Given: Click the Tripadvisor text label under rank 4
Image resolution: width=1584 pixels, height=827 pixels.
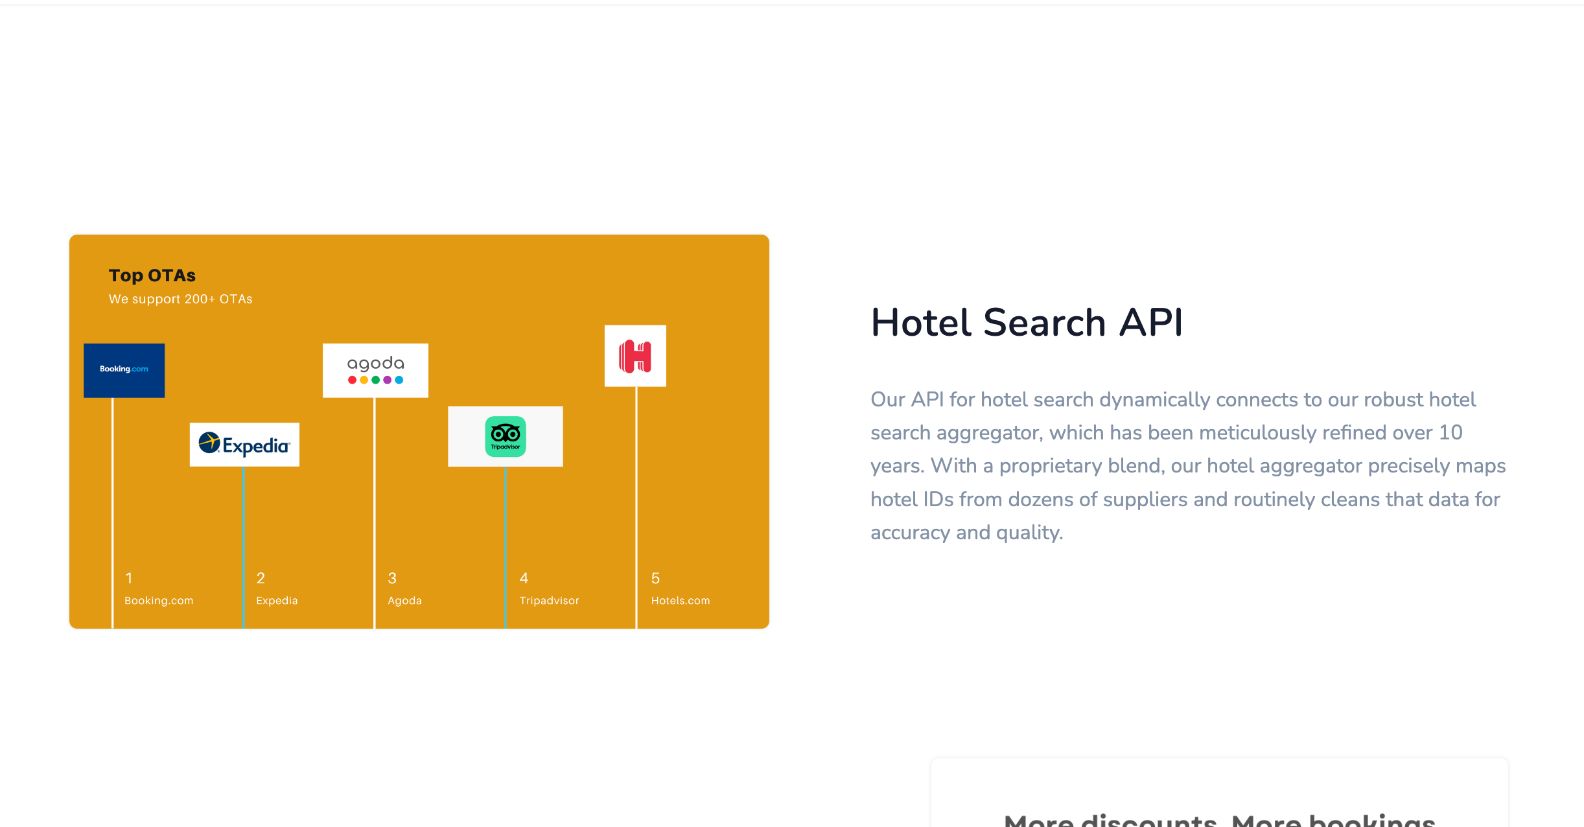Looking at the screenshot, I should [549, 601].
